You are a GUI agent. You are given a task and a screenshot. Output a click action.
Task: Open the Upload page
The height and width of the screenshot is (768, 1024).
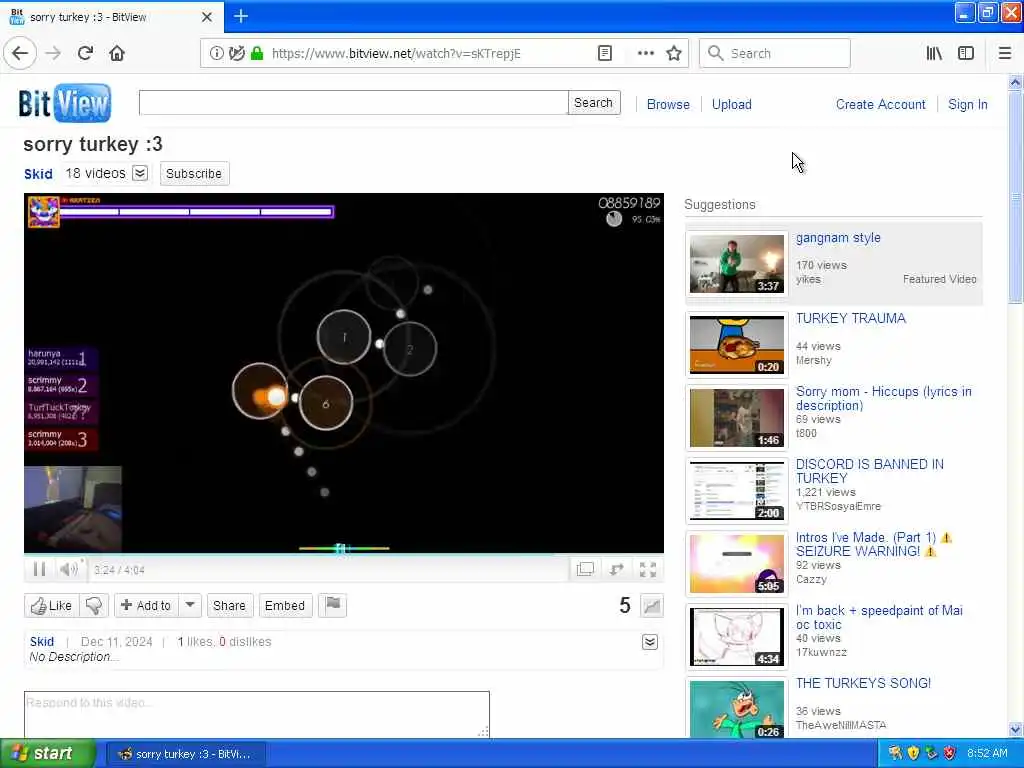[731, 104]
